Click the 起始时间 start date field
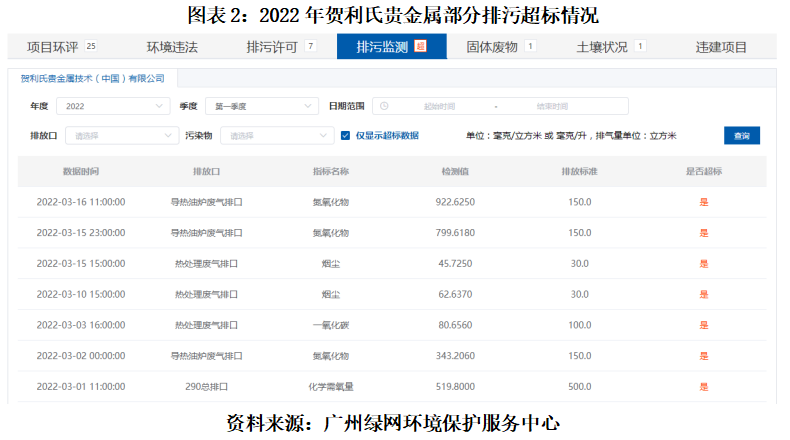Image resolution: width=790 pixels, height=440 pixels. (x=439, y=106)
